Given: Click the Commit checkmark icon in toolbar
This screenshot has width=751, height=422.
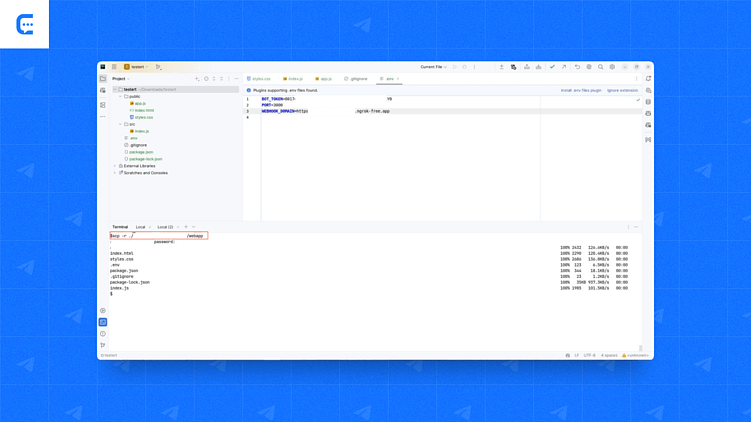Looking at the screenshot, I should point(552,67).
